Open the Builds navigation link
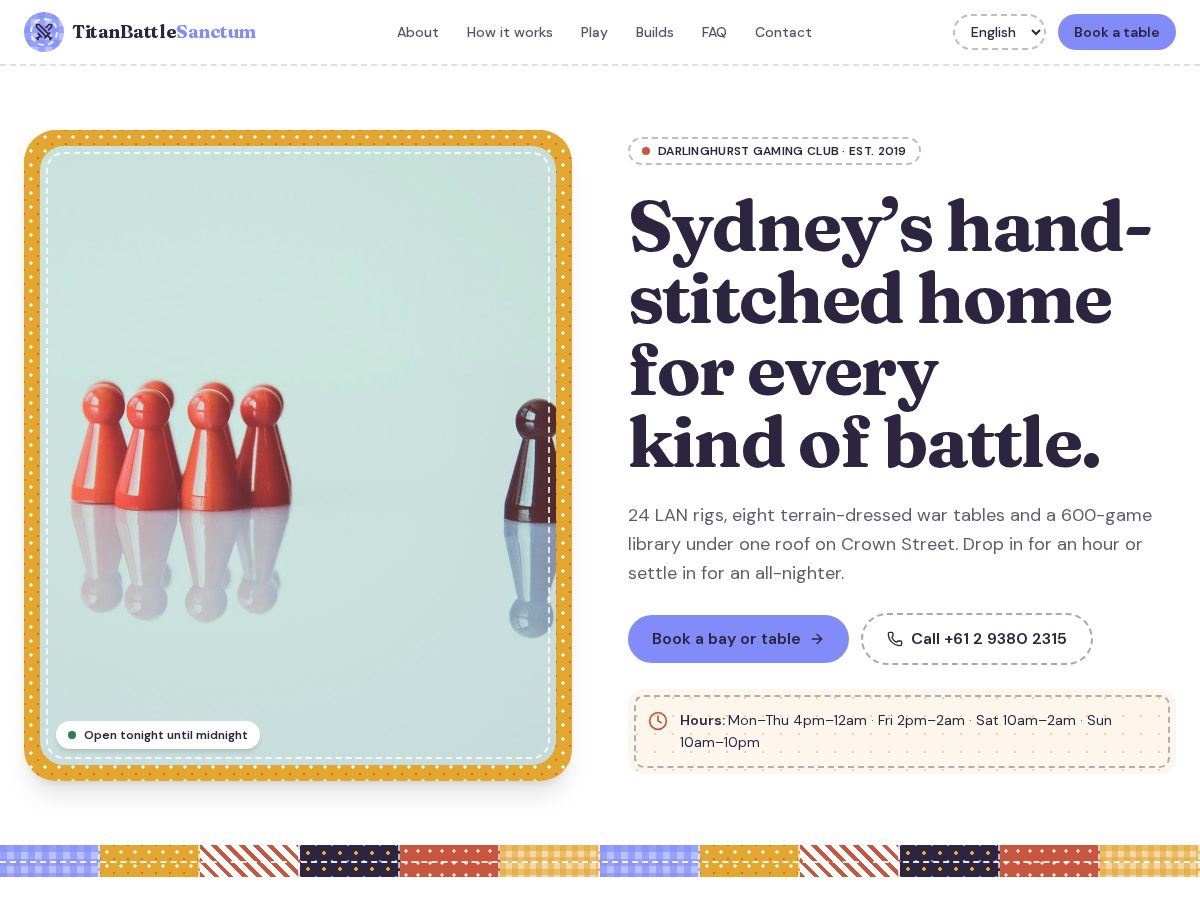The width and height of the screenshot is (1200, 900). 655,32
